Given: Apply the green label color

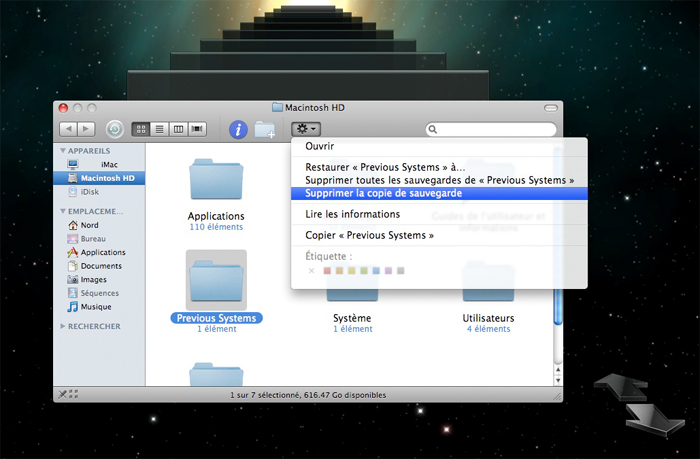Looking at the screenshot, I should [x=364, y=271].
